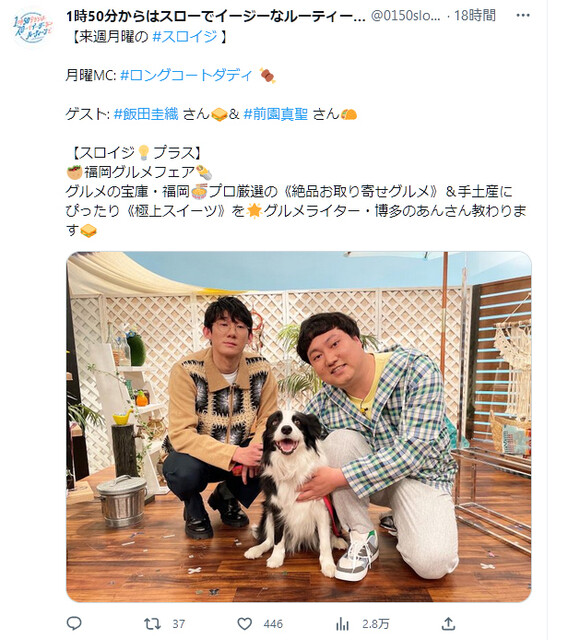Enlarge the attached photo with the dog
The width and height of the screenshot is (568, 640).
[x=299, y=427]
